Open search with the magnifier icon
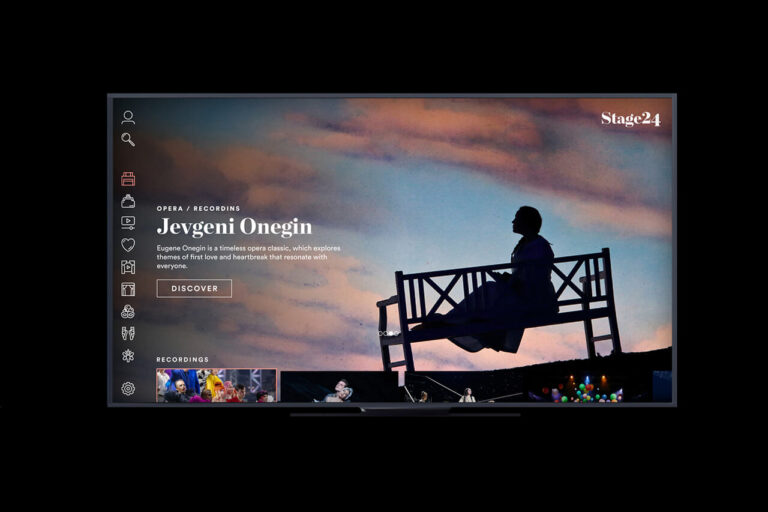This screenshot has height=512, width=768. click(128, 140)
